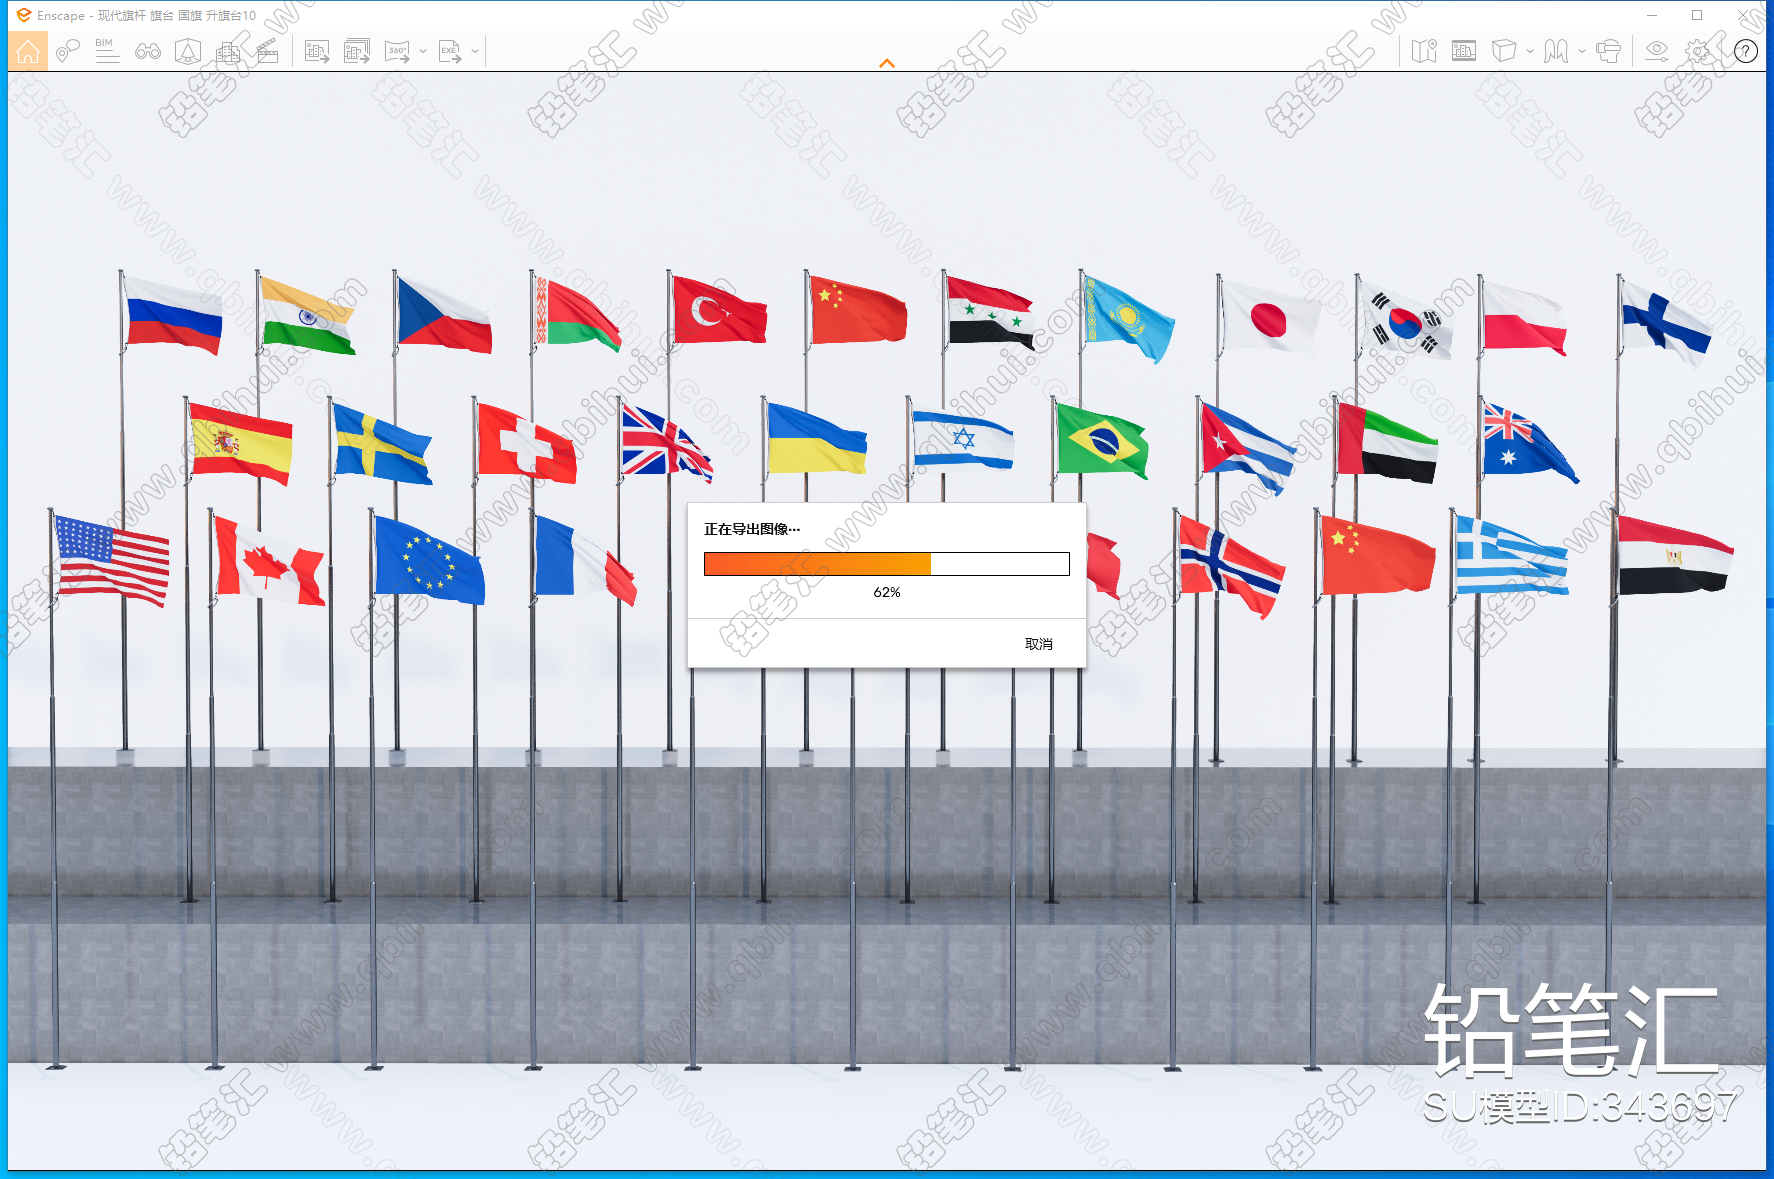Viewport: 1774px width, 1179px height.
Task: Open the buildings material editor icon
Action: click(x=228, y=51)
